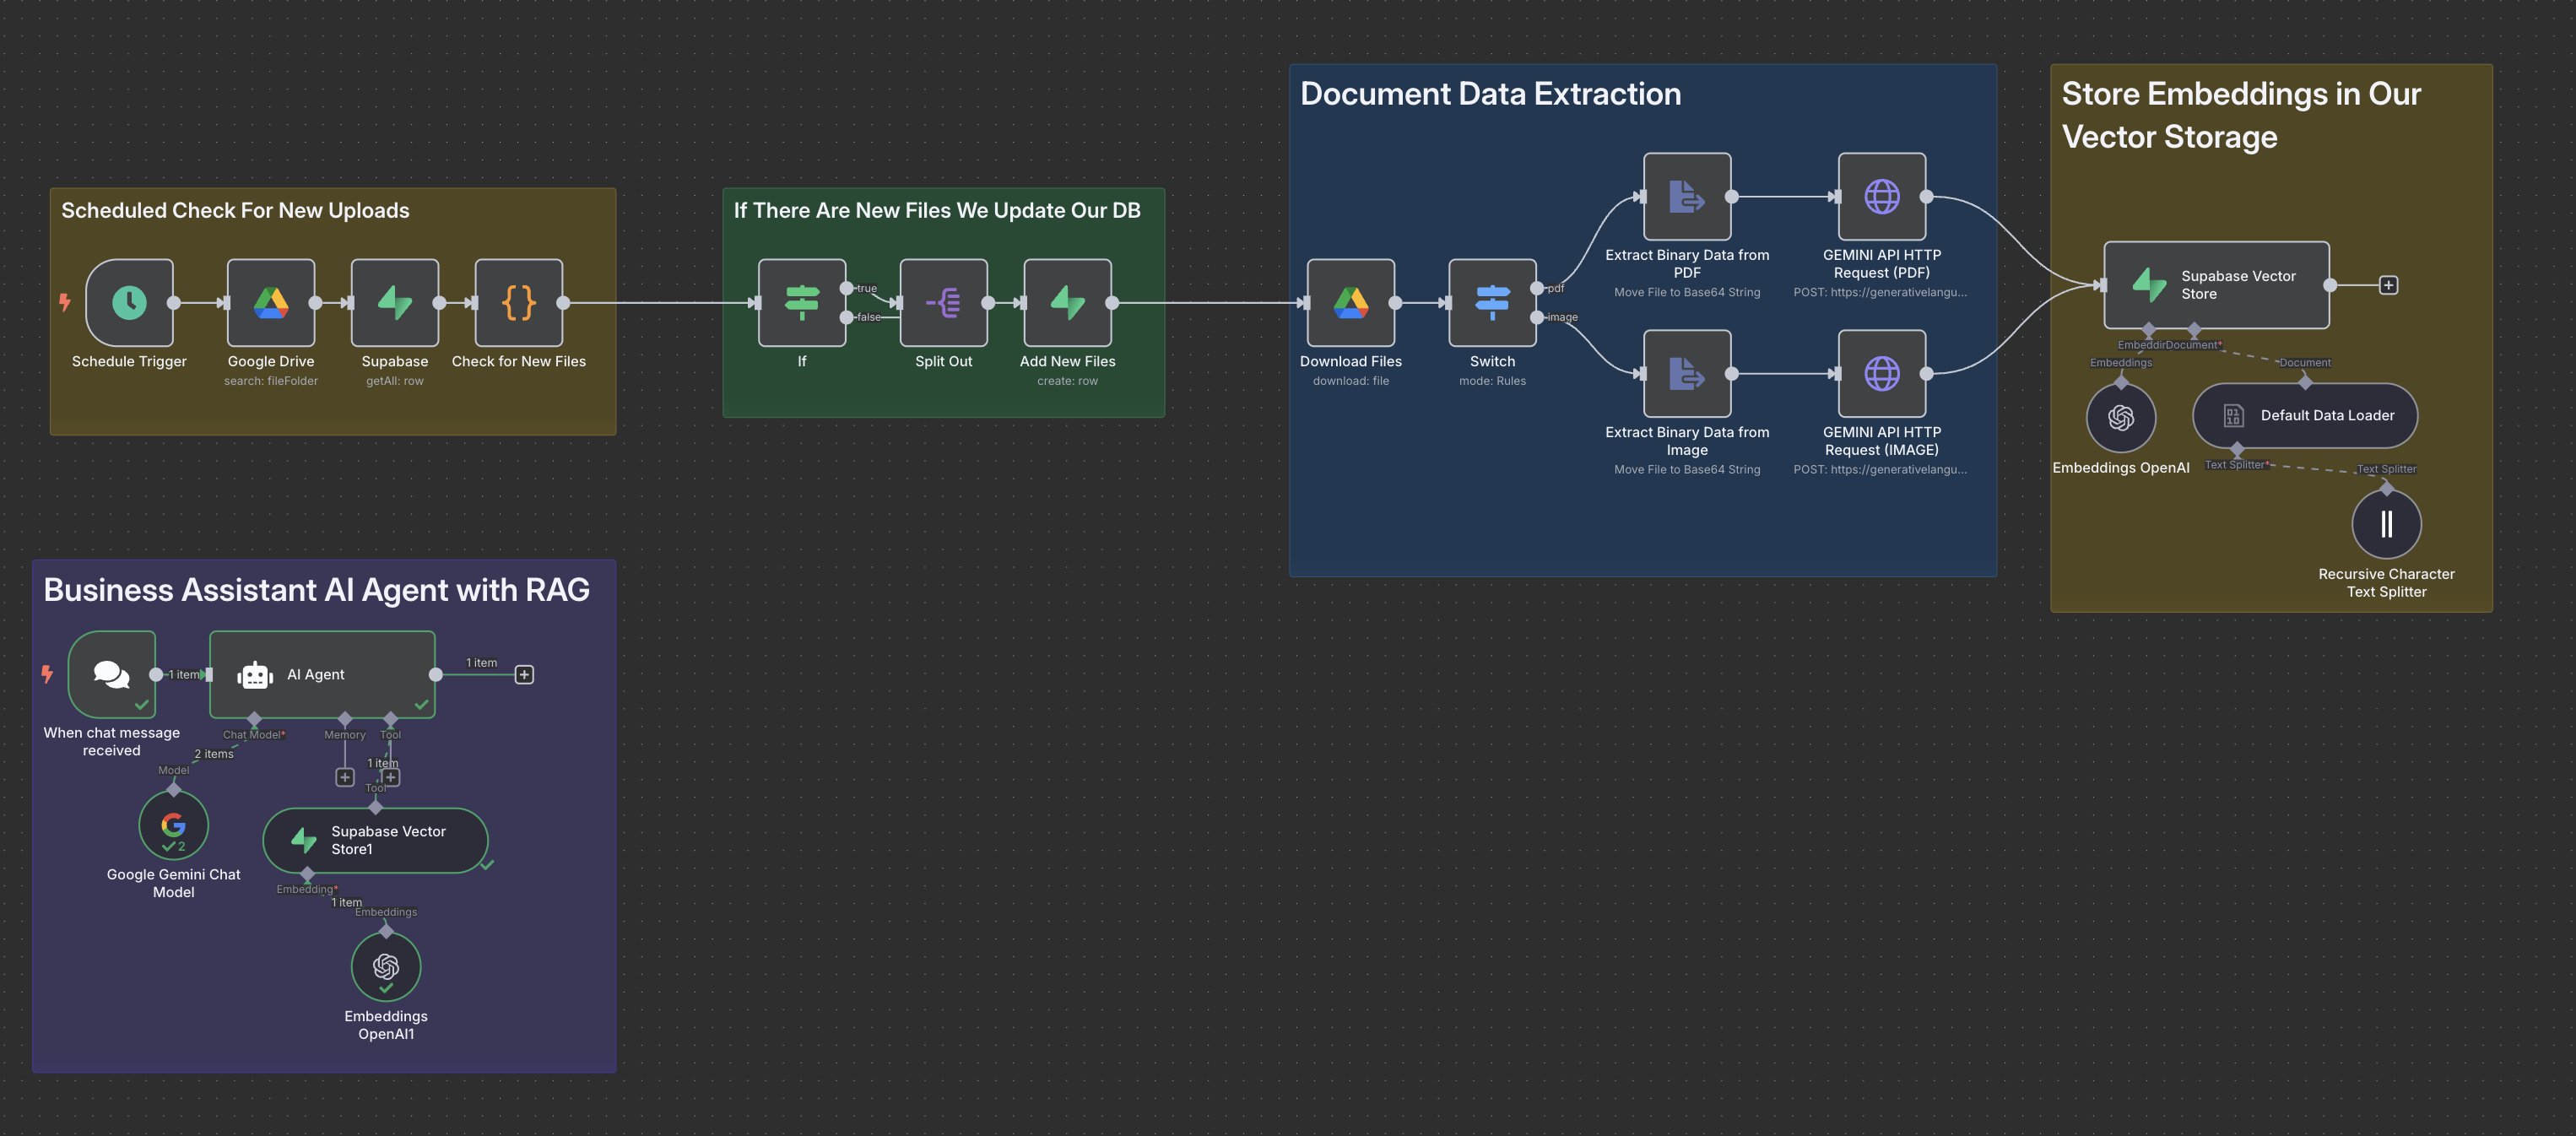Open the Default Data Loader node
Image resolution: width=2576 pixels, height=1136 pixels.
[x=2305, y=416]
